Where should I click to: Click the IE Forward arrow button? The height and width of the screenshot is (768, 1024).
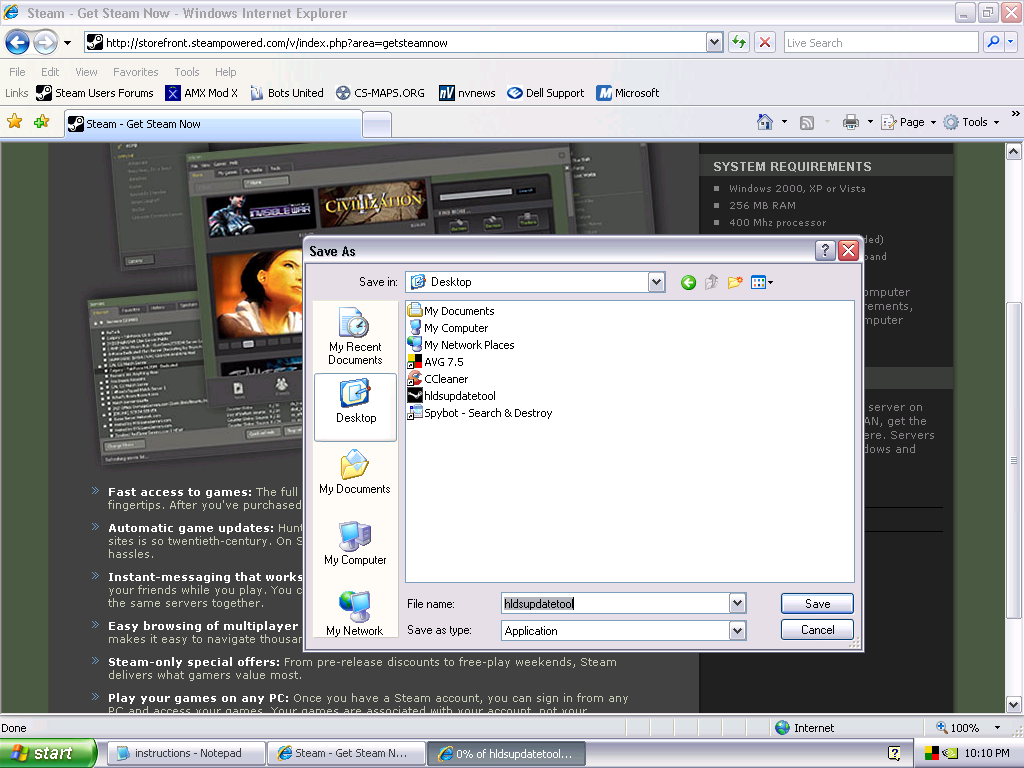point(45,43)
